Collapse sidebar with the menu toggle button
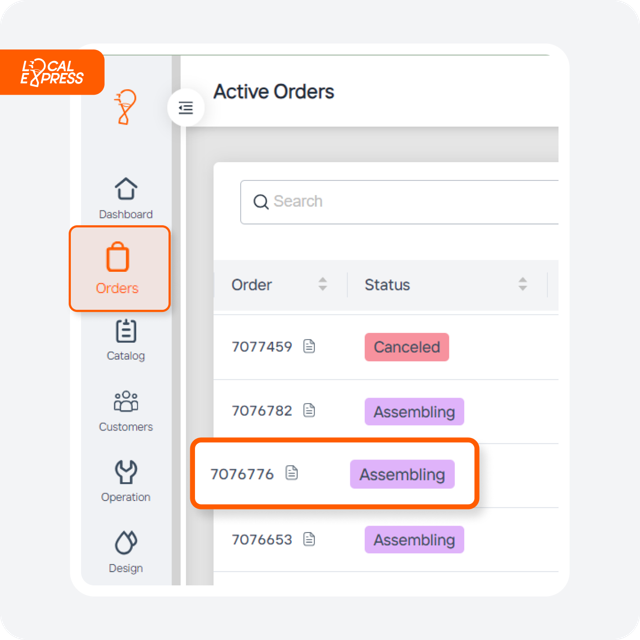Viewport: 640px width, 640px height. pos(186,108)
